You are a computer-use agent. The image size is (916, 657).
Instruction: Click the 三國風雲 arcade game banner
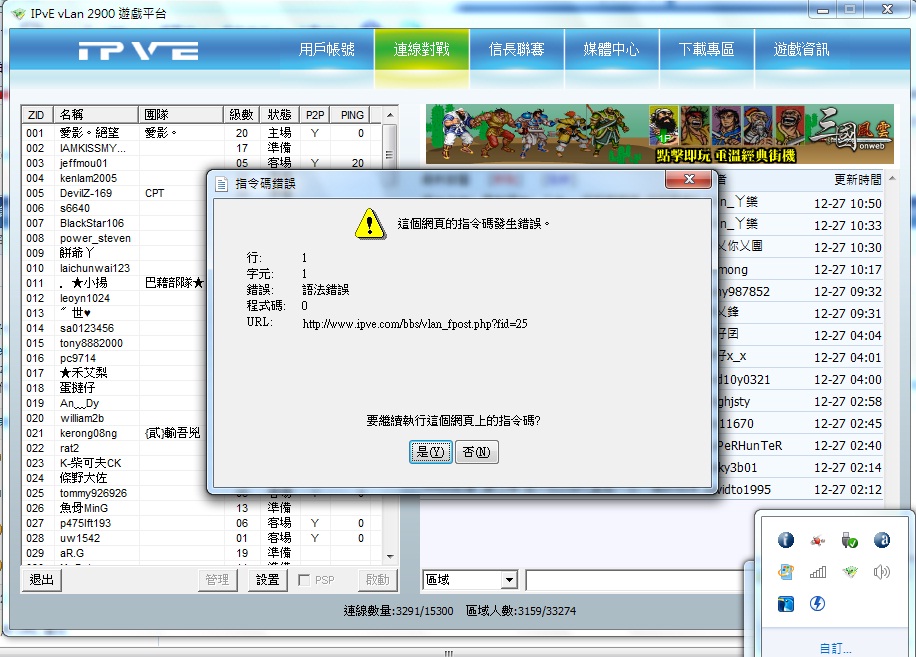(660, 134)
